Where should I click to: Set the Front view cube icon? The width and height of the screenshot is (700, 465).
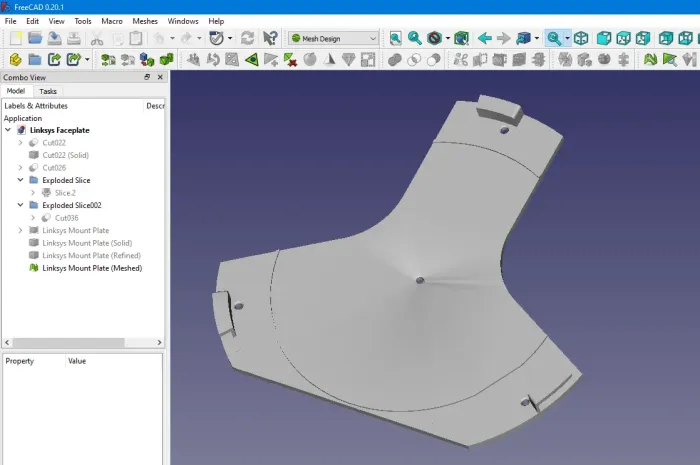pos(604,38)
